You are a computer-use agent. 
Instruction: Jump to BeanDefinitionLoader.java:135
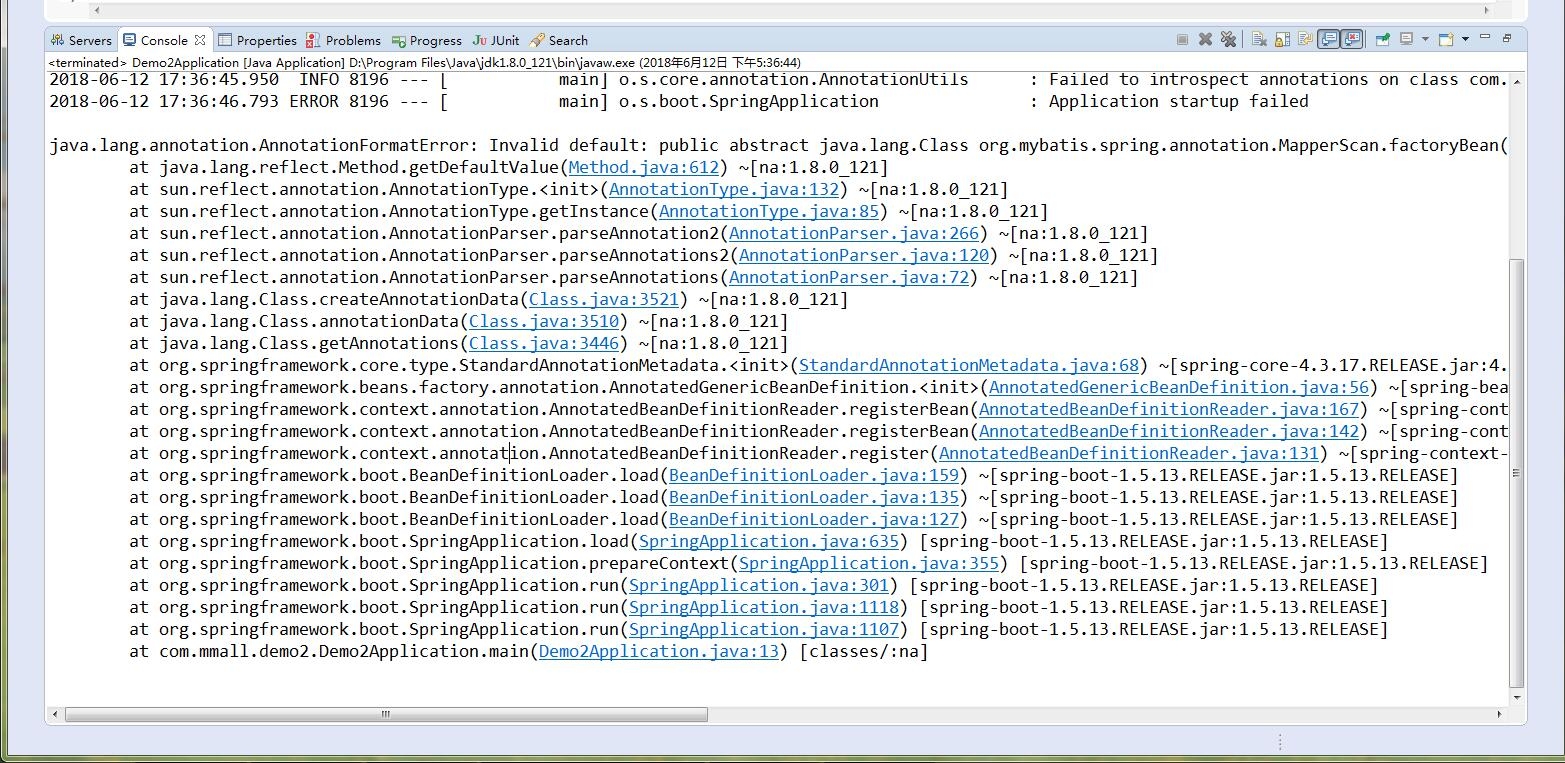[x=814, y=497]
